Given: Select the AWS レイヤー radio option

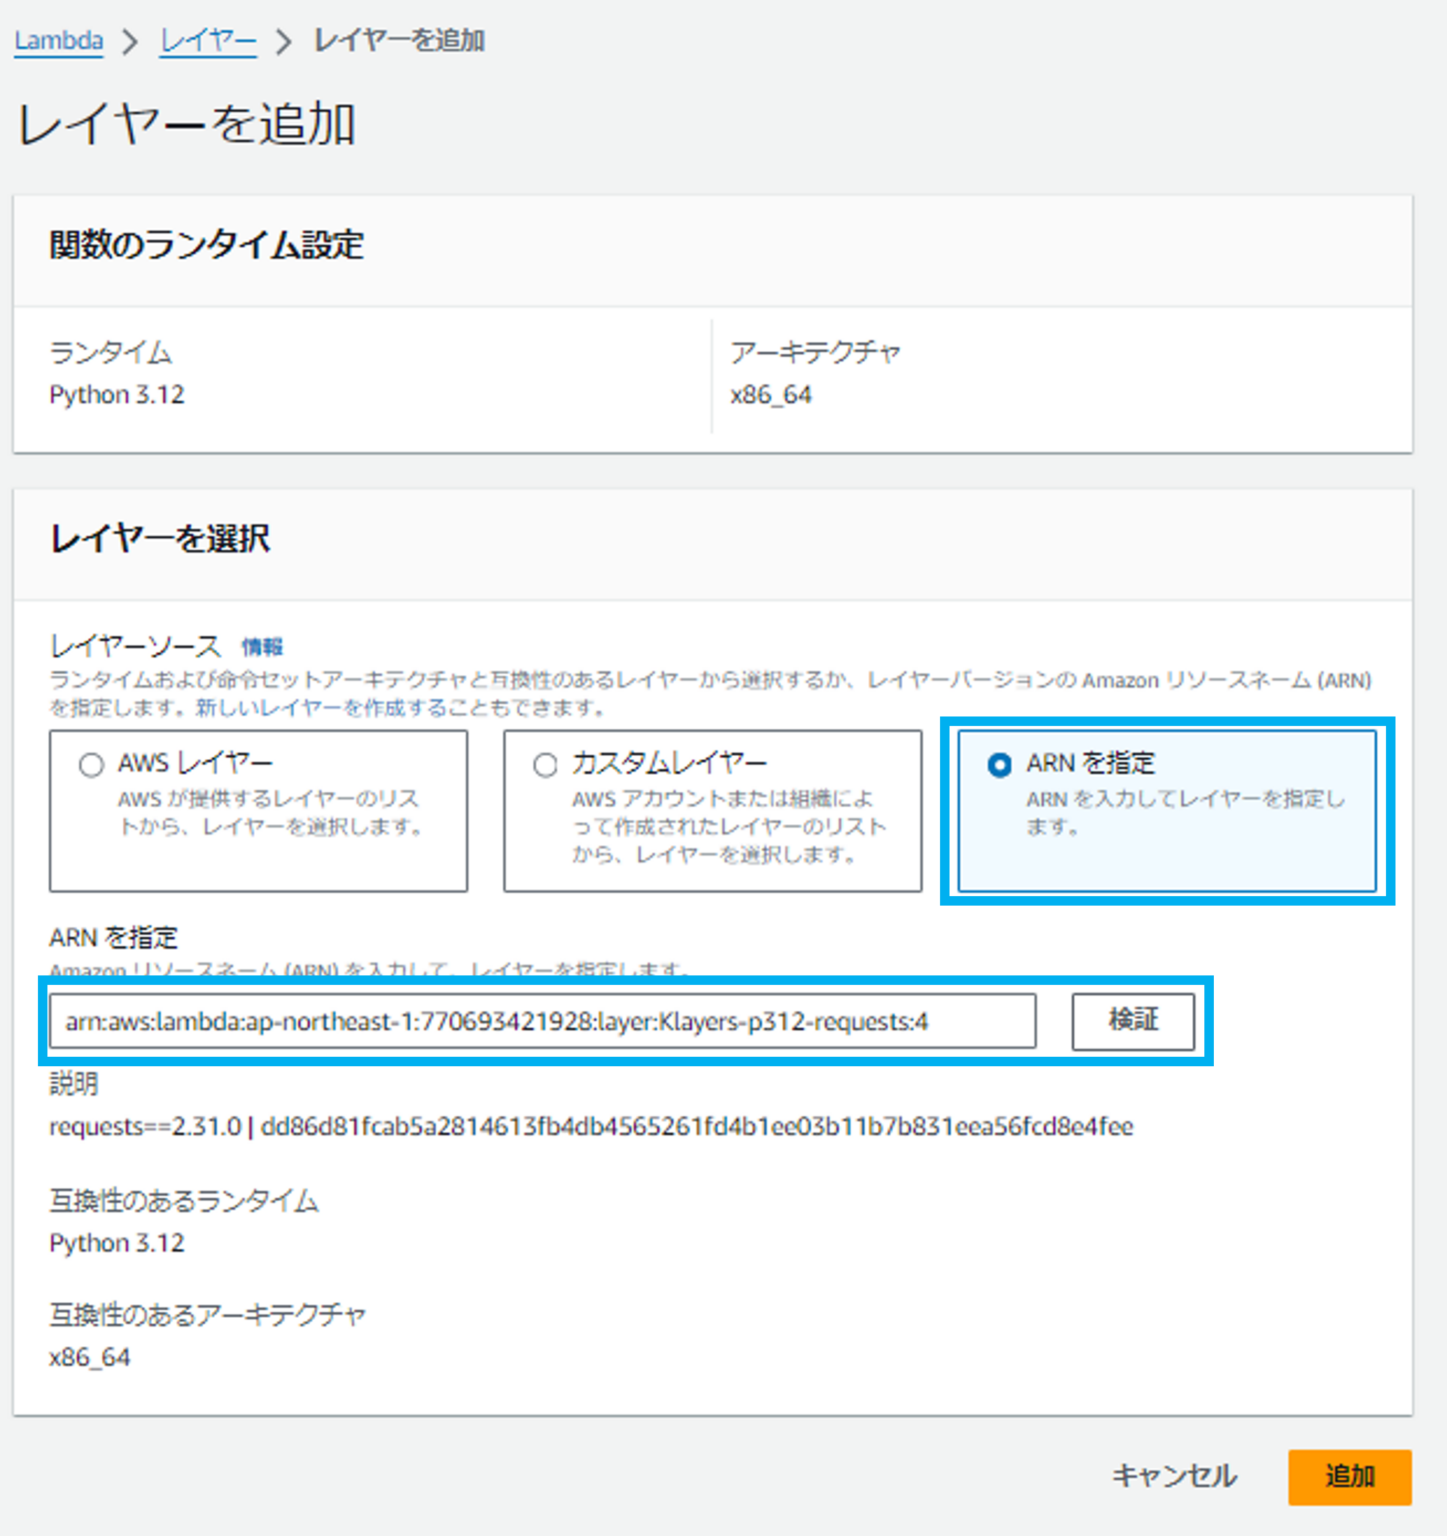Looking at the screenshot, I should [x=91, y=765].
